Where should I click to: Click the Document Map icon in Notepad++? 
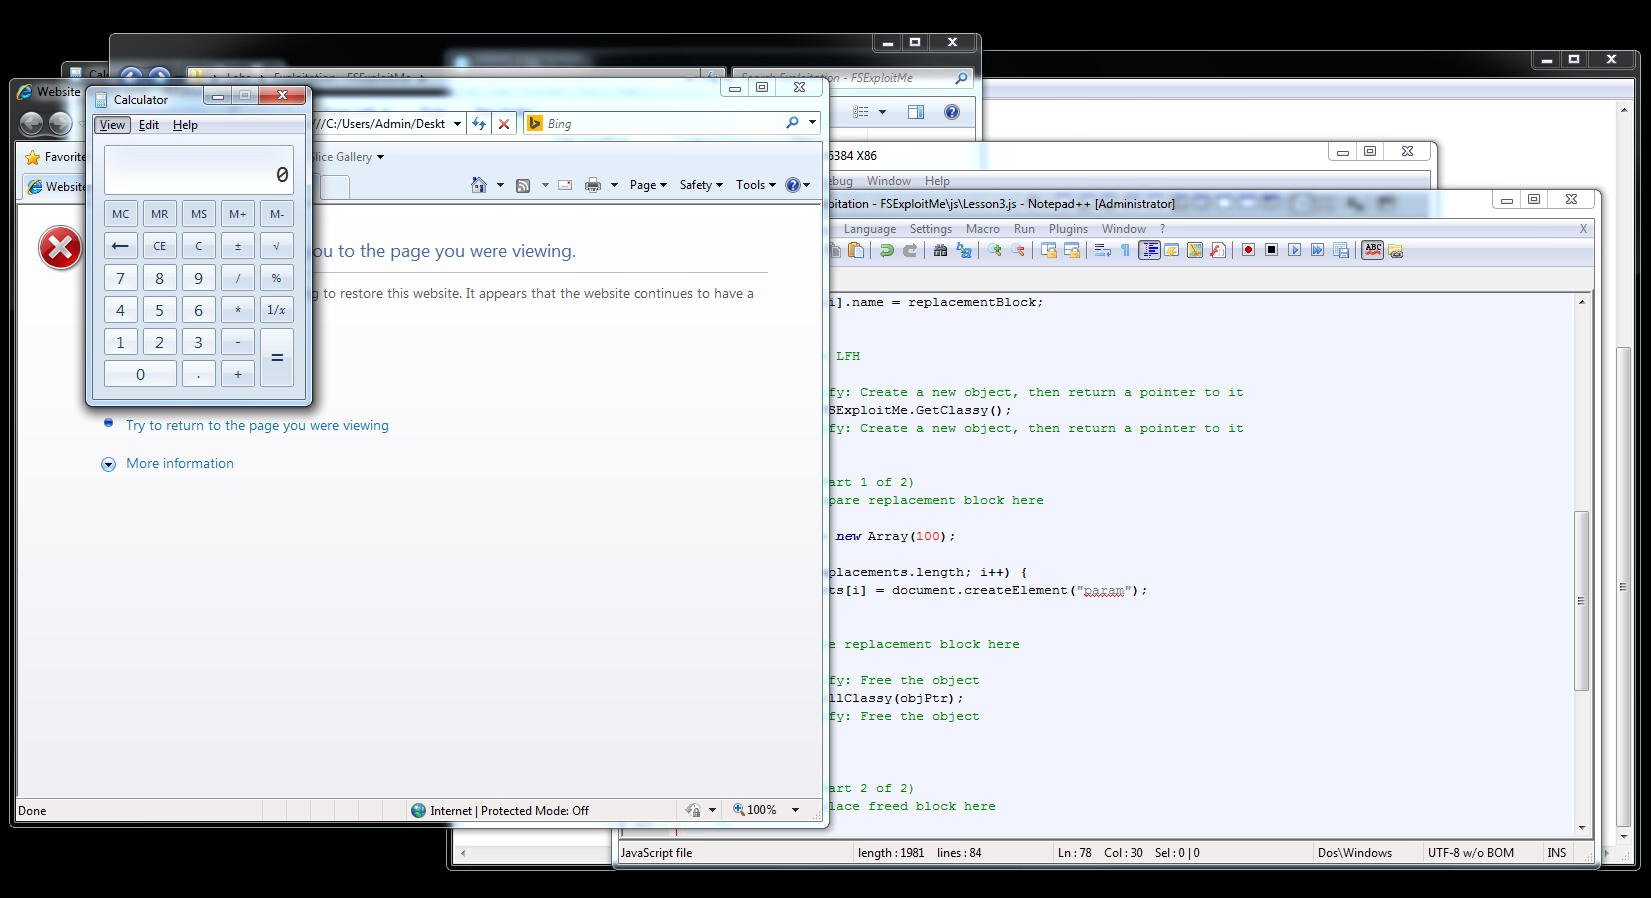coord(1195,250)
